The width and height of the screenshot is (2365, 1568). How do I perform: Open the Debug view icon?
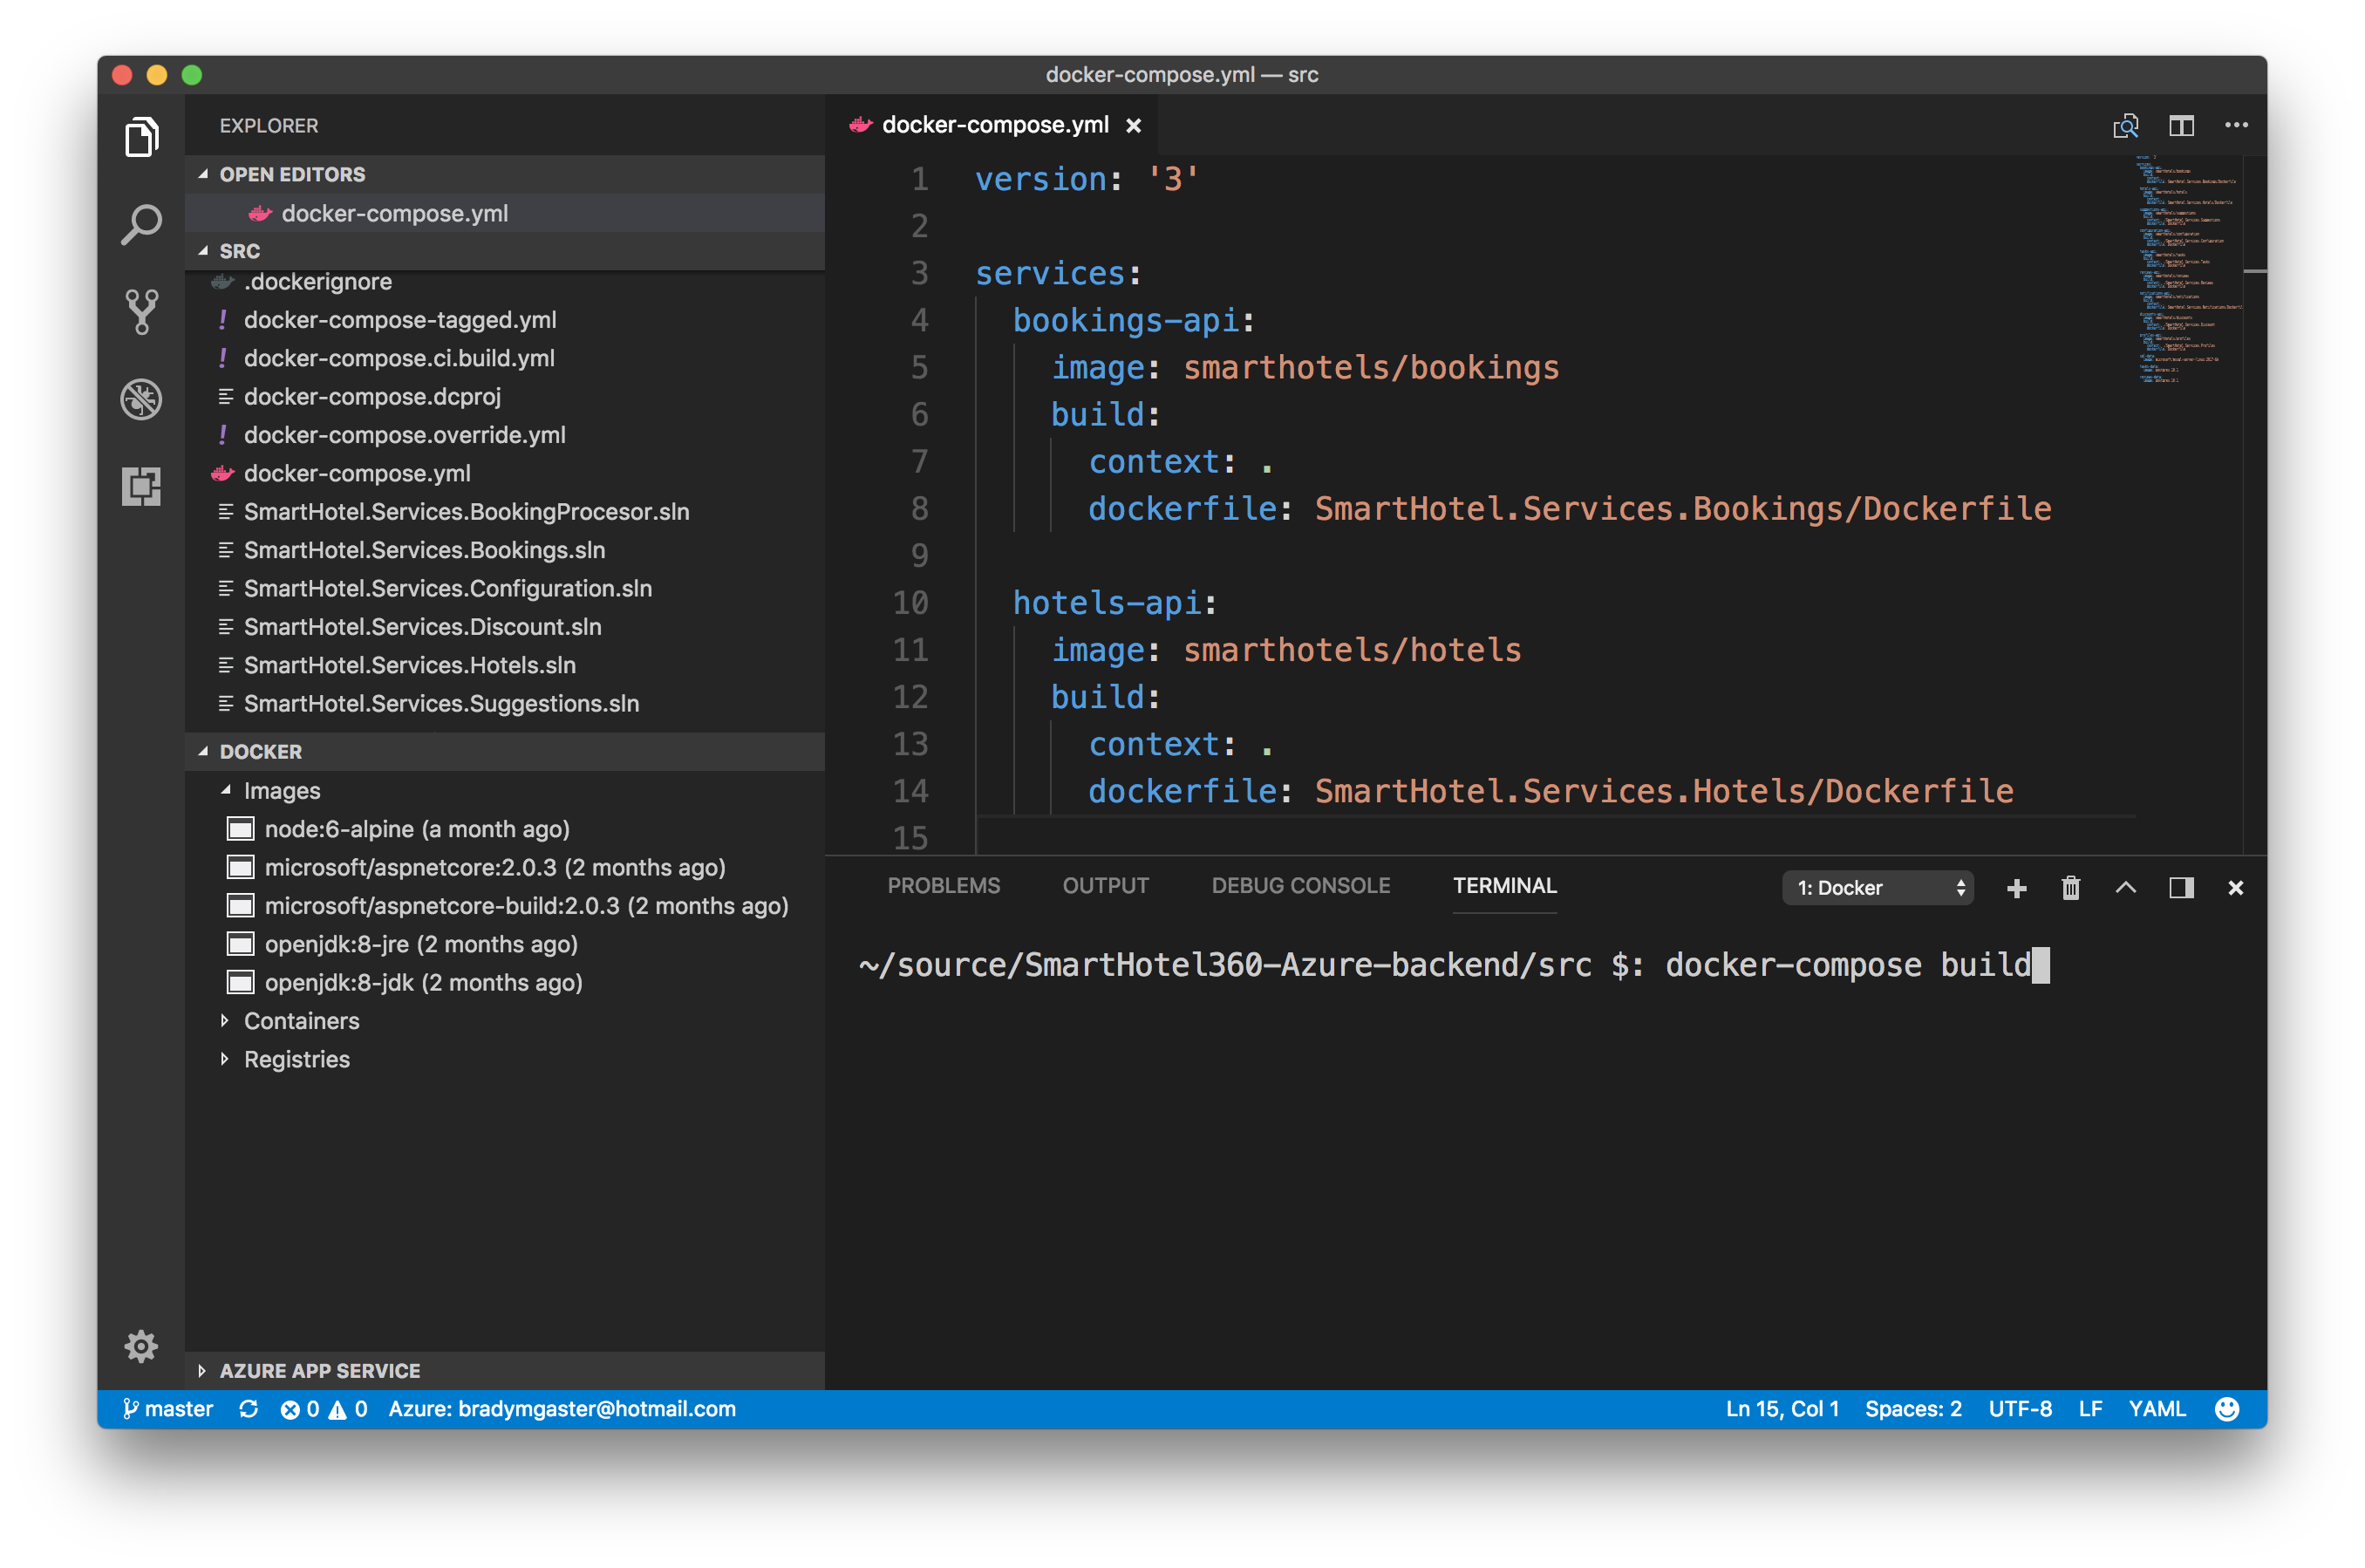click(x=141, y=399)
